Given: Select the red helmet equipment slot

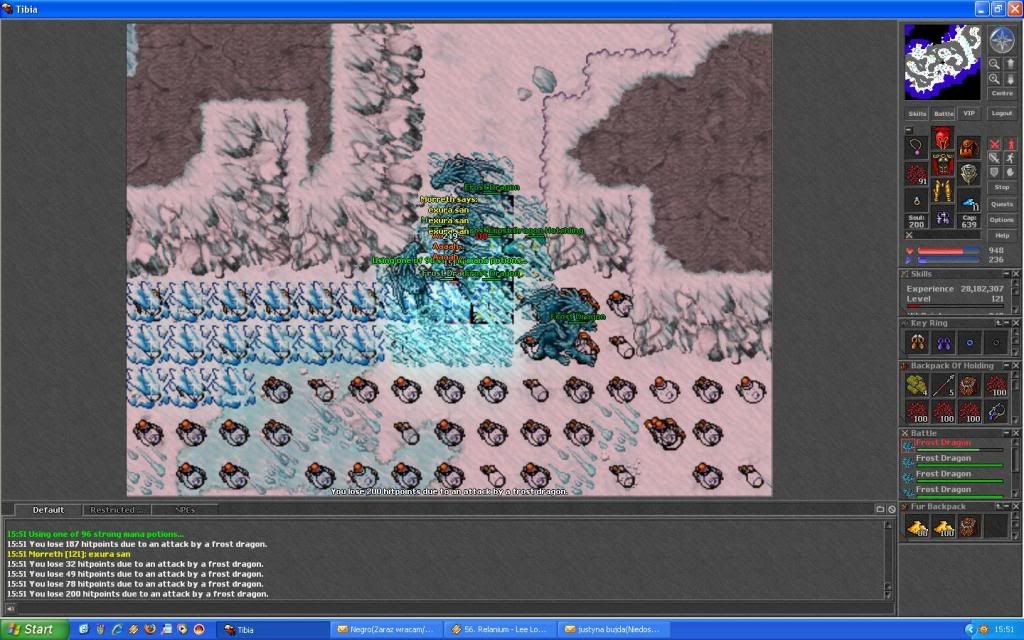Looking at the screenshot, I should pyautogui.click(x=942, y=138).
